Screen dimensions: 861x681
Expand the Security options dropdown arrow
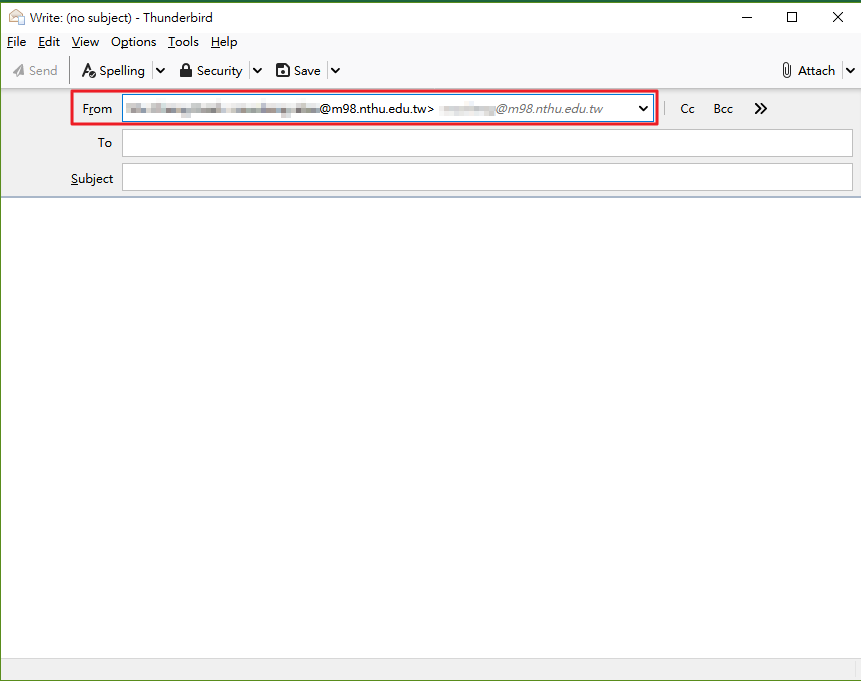(x=257, y=70)
